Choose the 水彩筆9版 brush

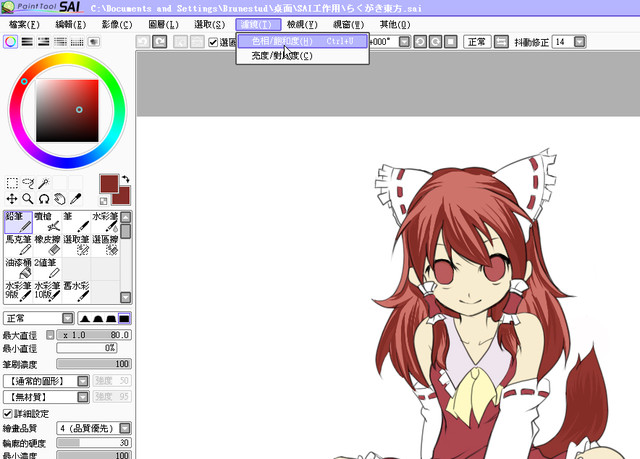tap(18, 291)
